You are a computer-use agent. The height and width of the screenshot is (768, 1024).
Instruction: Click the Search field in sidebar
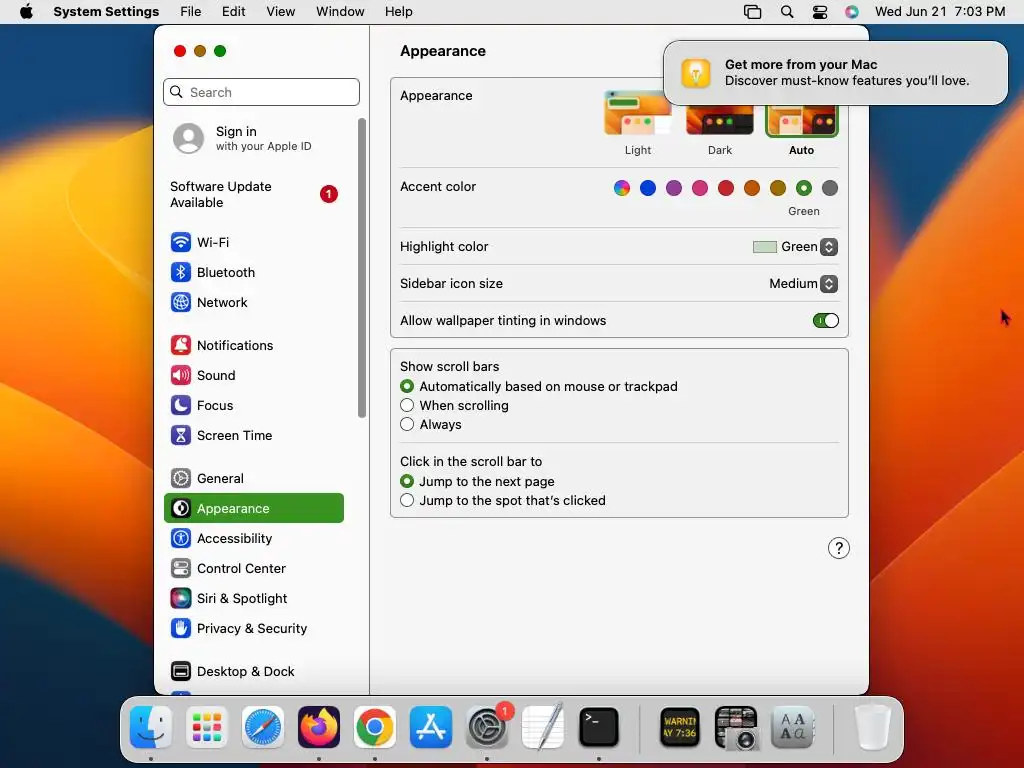261,92
